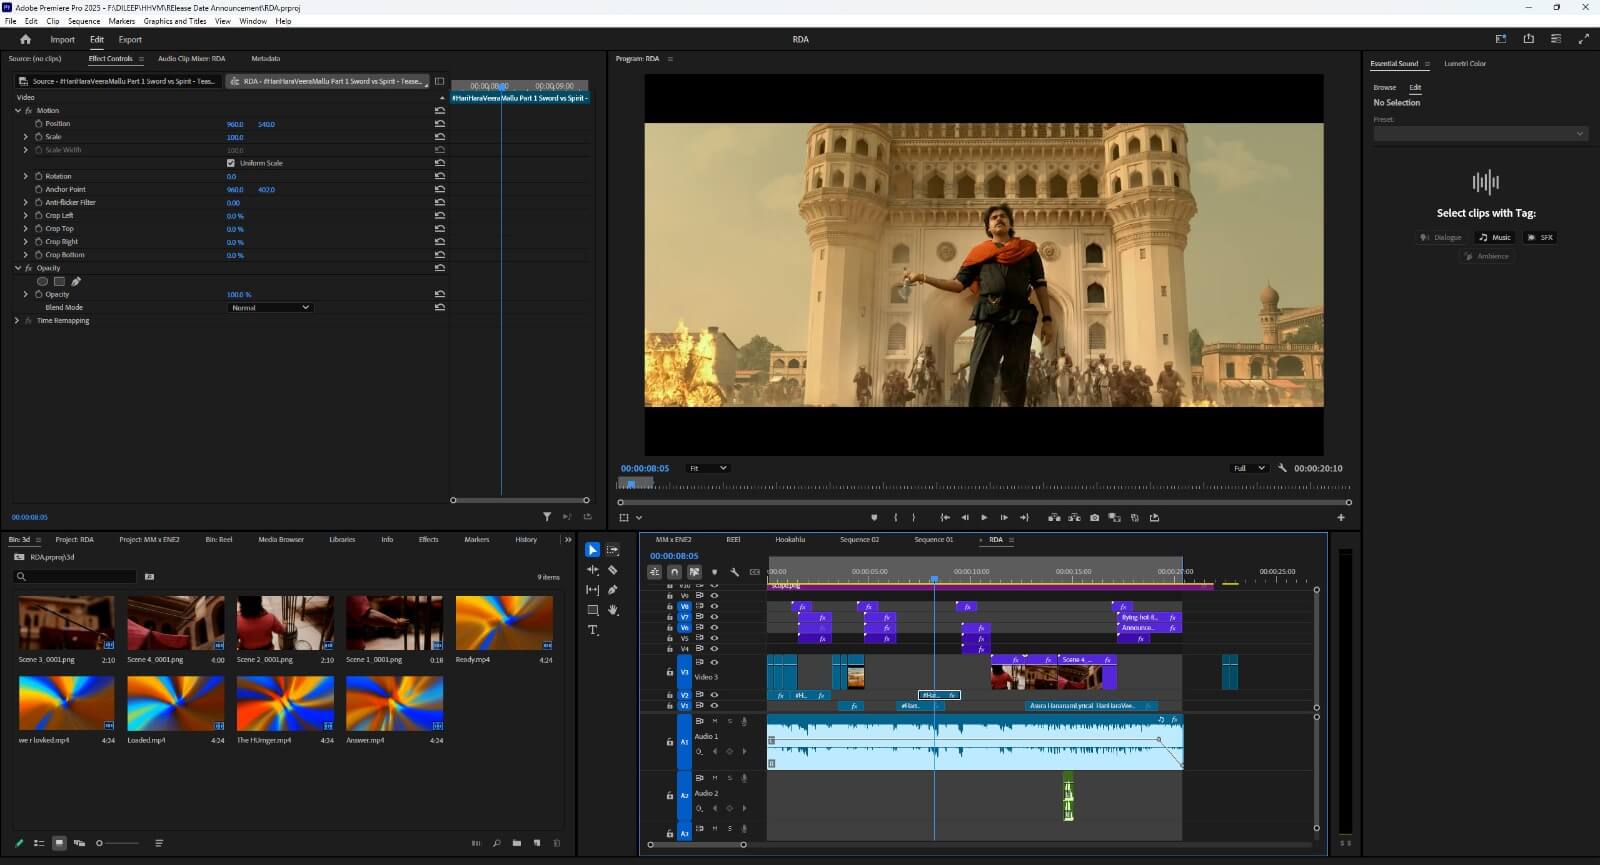Open the Fit zoom level dropdown
Viewport: 1600px width, 865px height.
[x=707, y=468]
